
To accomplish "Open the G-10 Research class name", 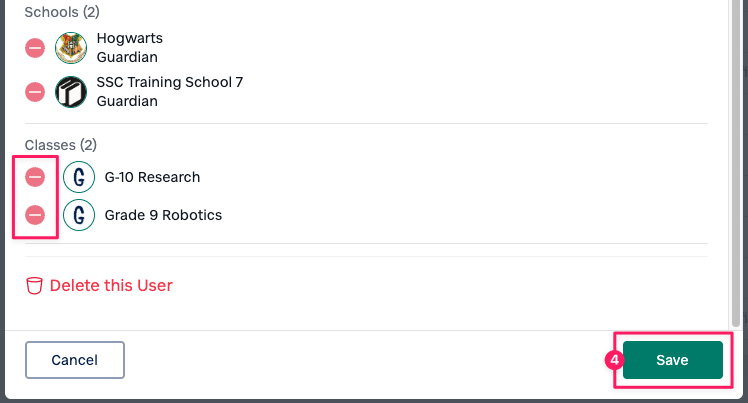I will point(152,177).
